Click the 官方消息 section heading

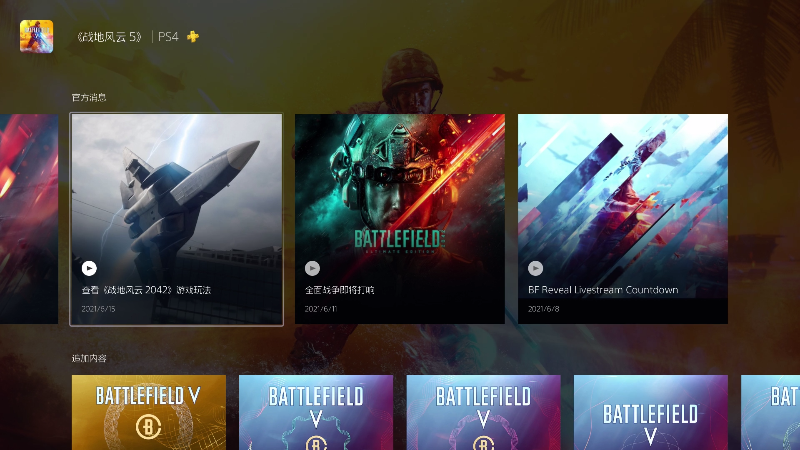click(89, 97)
